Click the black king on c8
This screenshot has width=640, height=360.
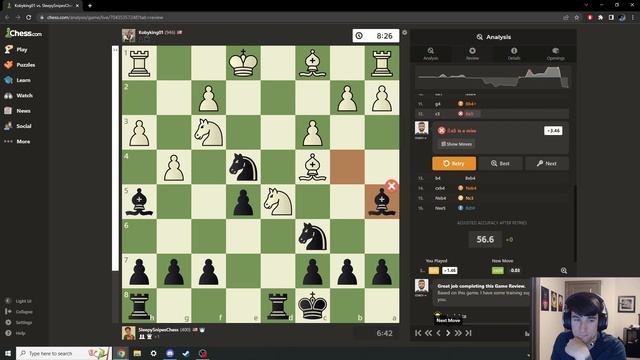click(x=313, y=306)
